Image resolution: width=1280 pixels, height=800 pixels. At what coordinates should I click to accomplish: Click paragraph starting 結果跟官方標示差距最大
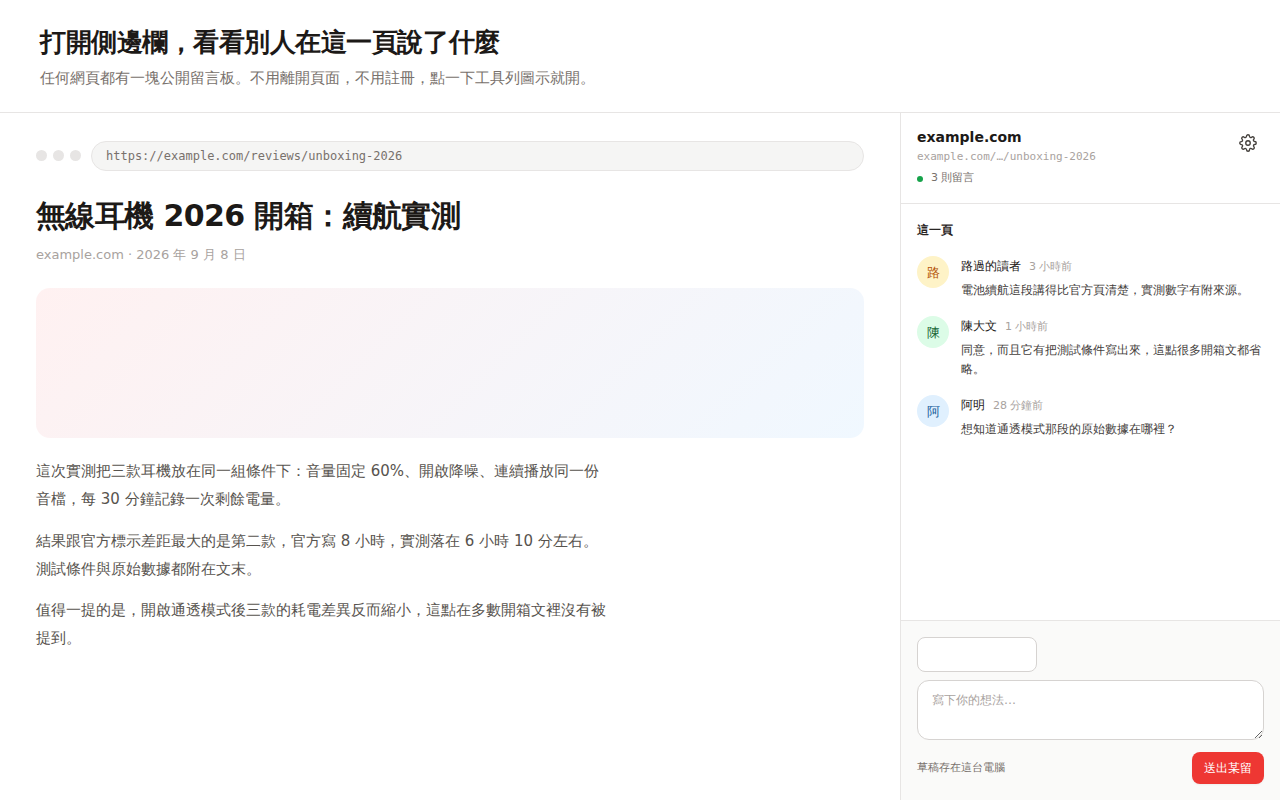coord(316,555)
